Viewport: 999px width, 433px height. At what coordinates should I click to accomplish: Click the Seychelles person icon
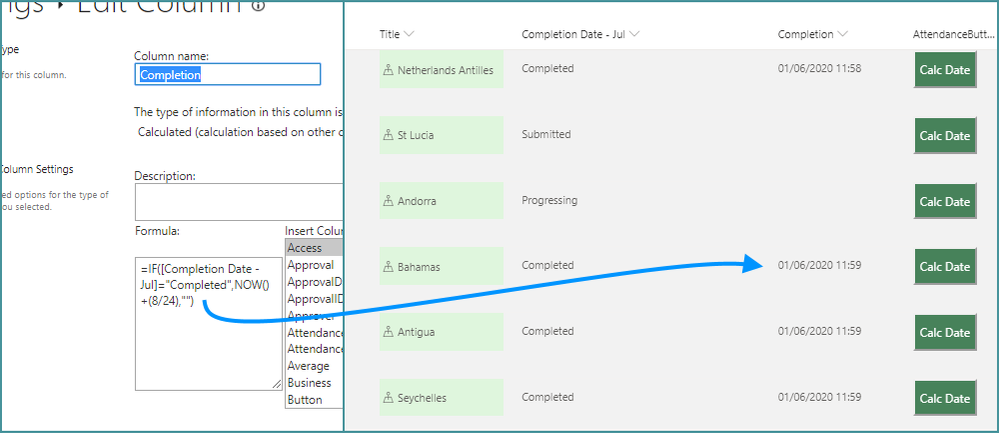[x=388, y=398]
